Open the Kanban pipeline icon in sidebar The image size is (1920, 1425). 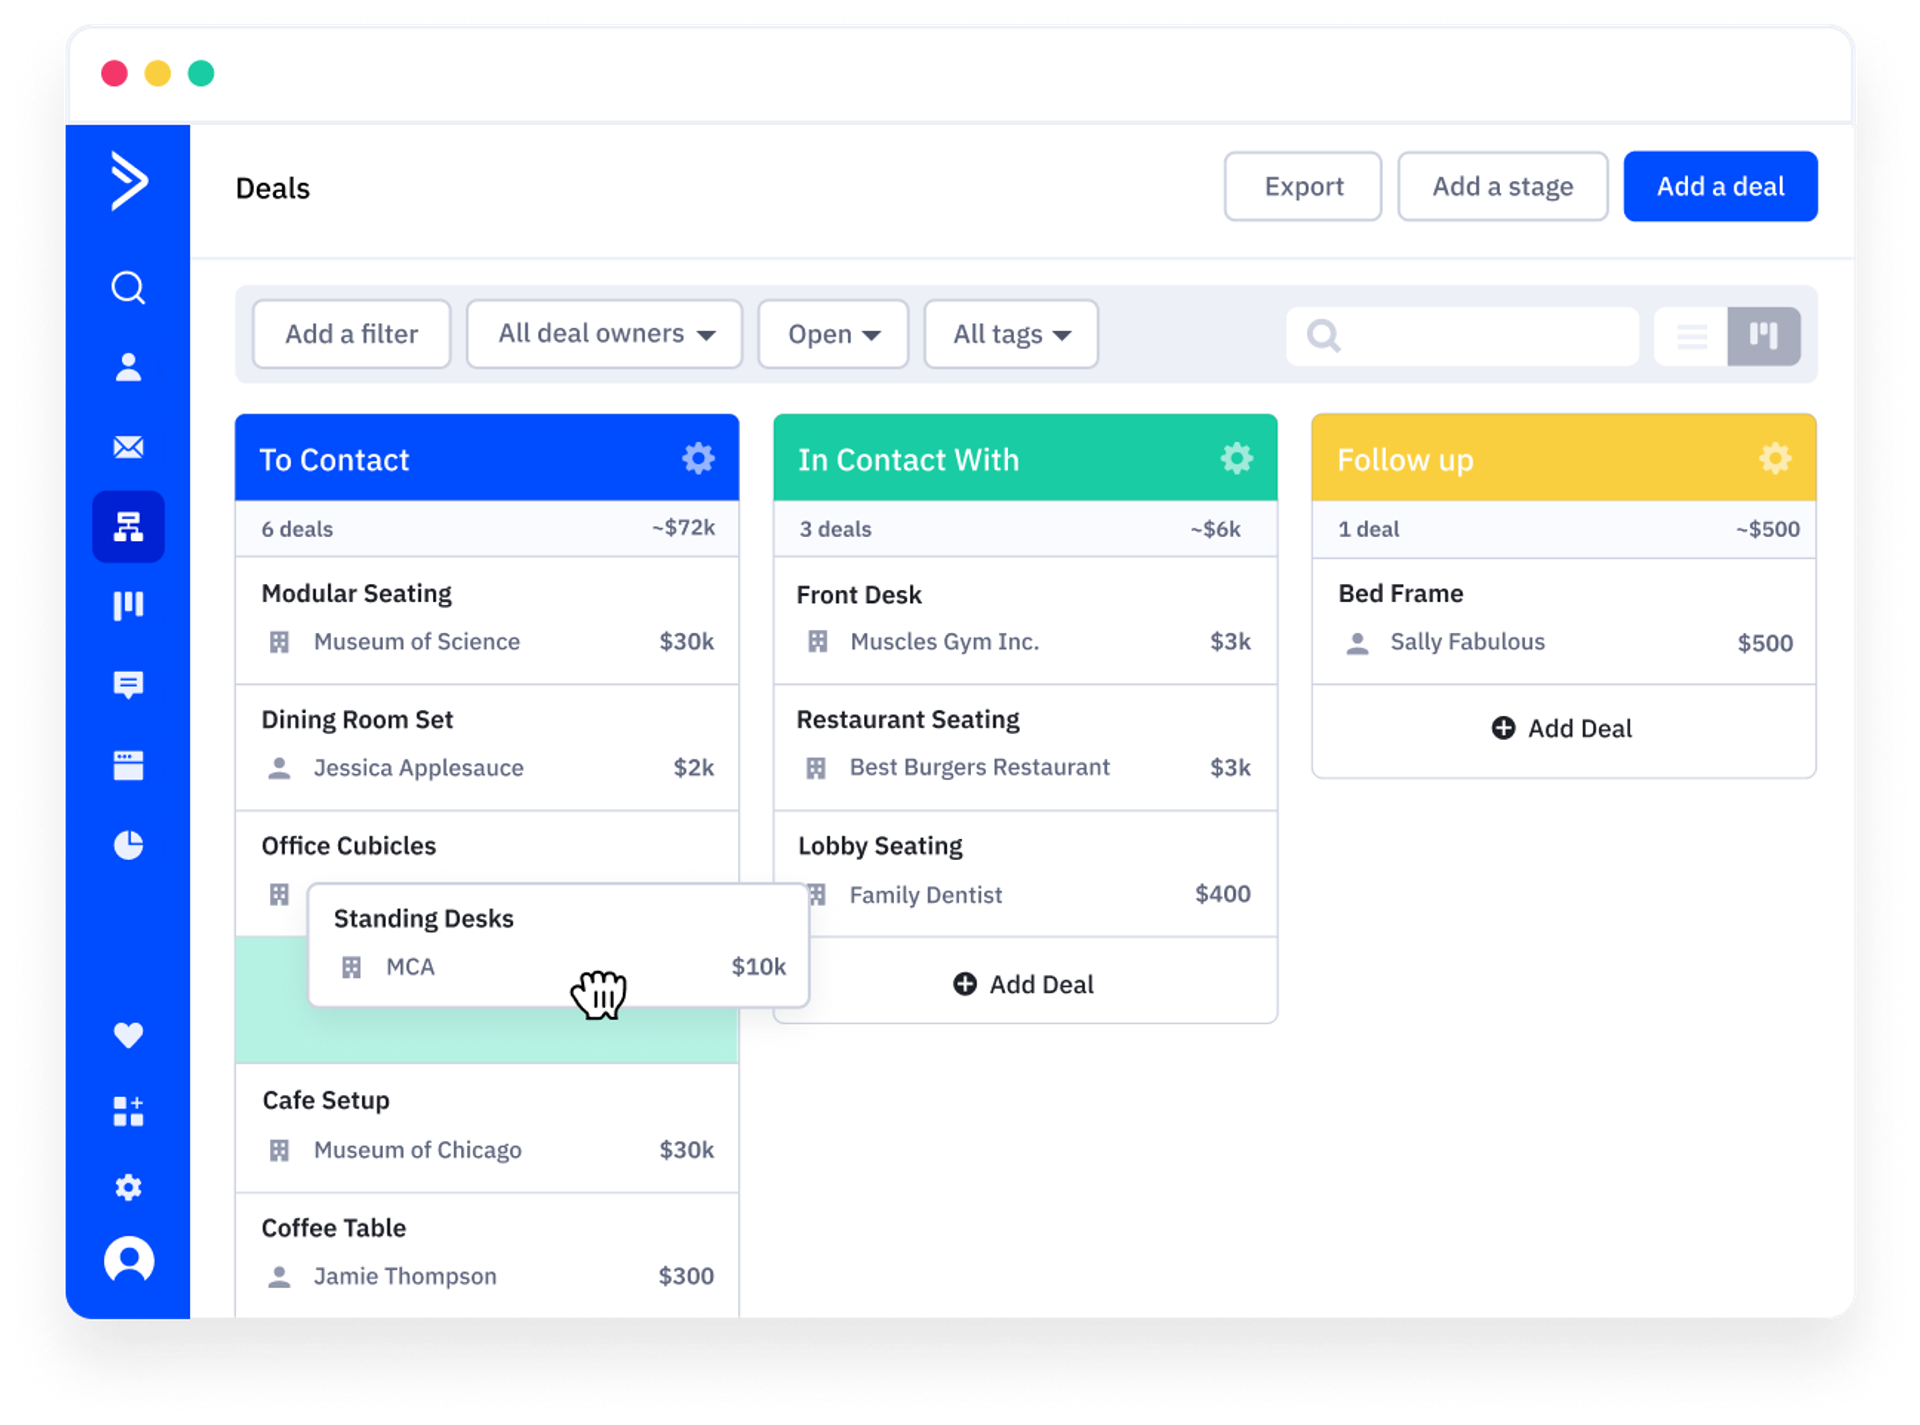pyautogui.click(x=128, y=605)
